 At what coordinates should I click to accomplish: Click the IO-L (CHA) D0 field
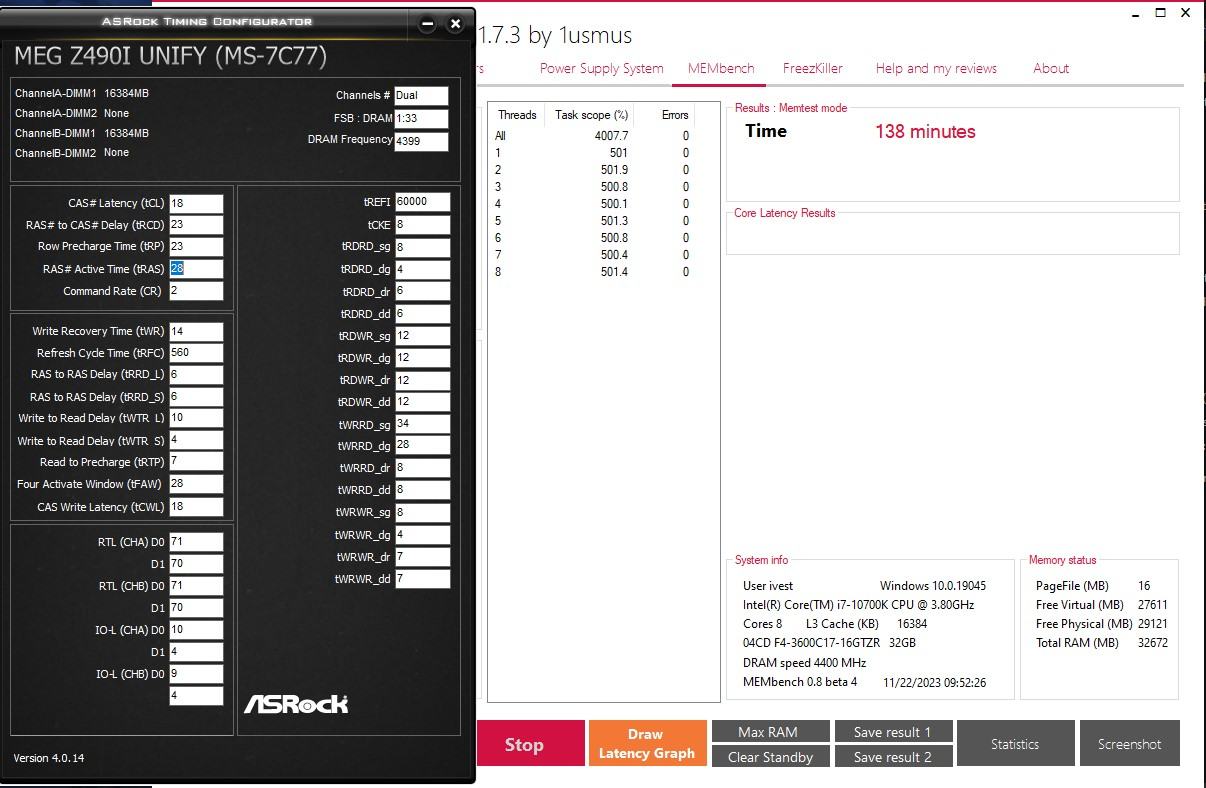click(196, 630)
